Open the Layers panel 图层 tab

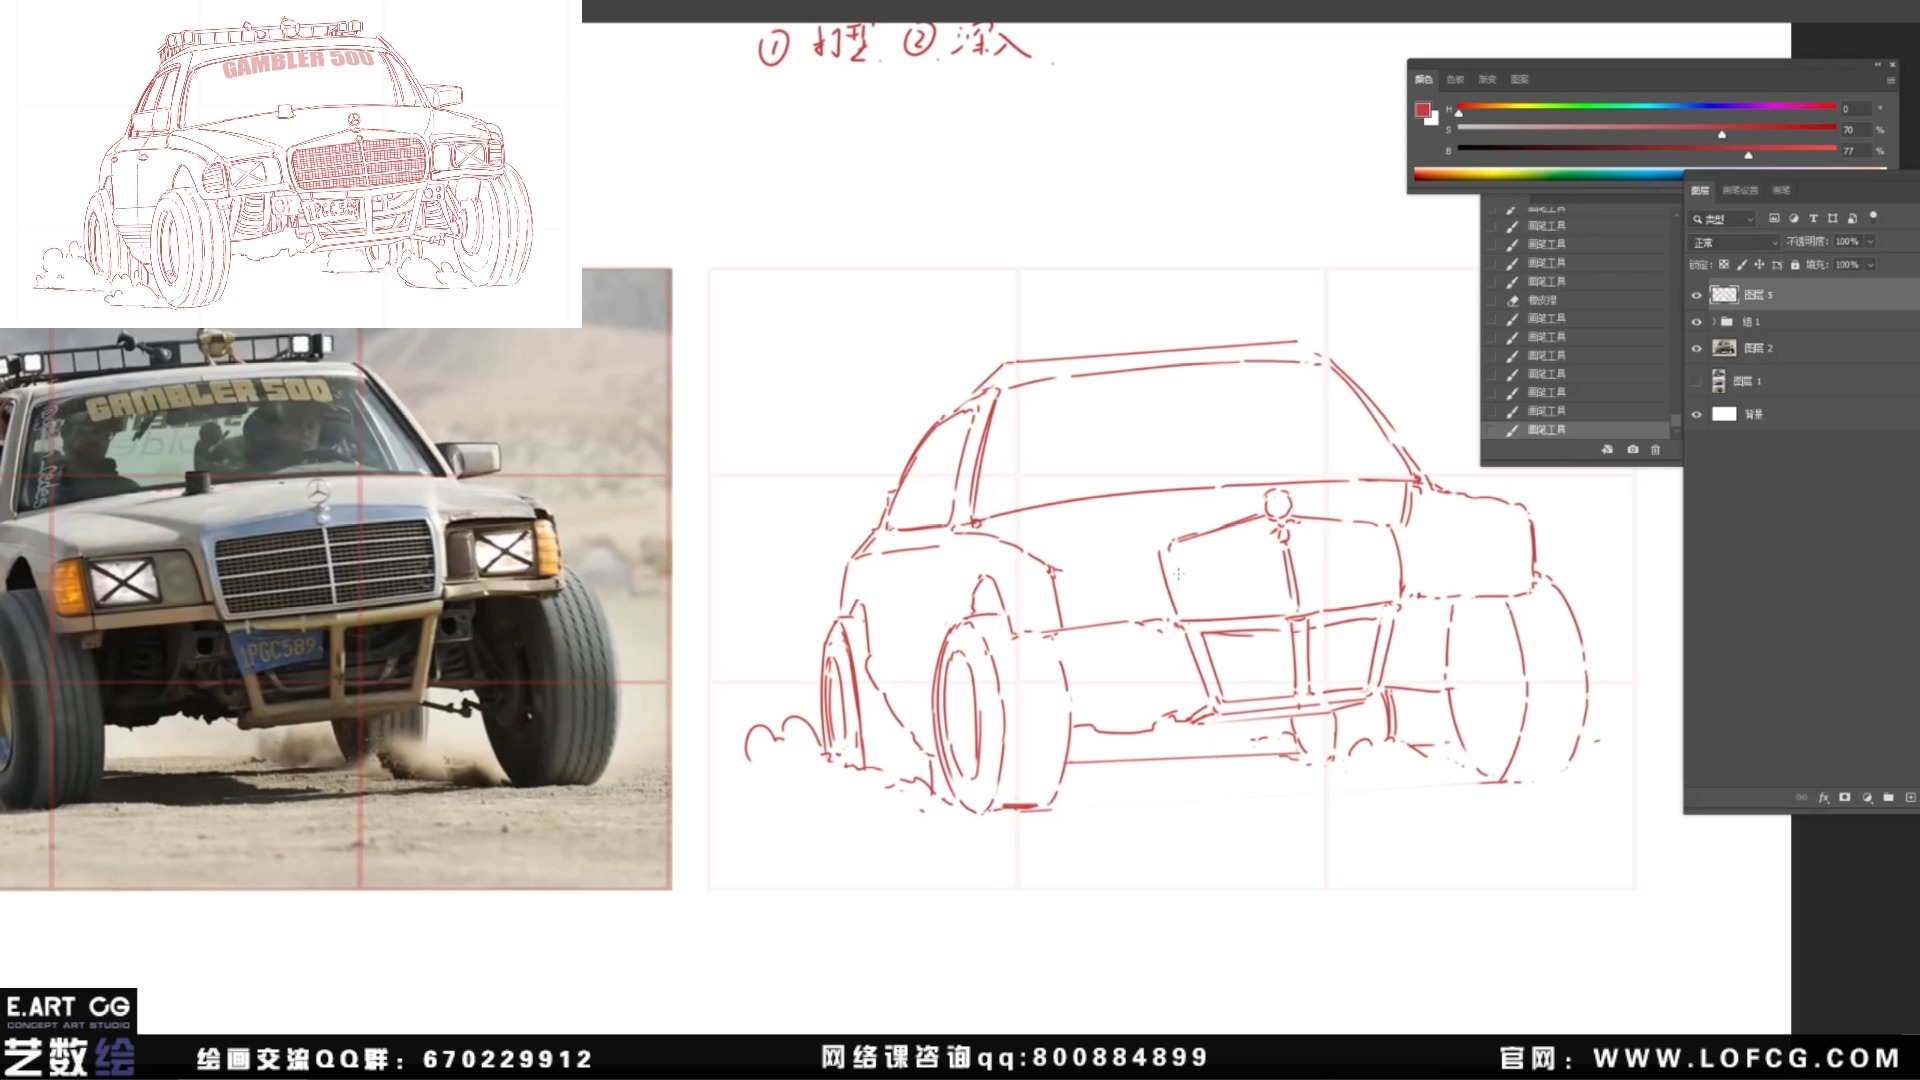pyautogui.click(x=1700, y=190)
